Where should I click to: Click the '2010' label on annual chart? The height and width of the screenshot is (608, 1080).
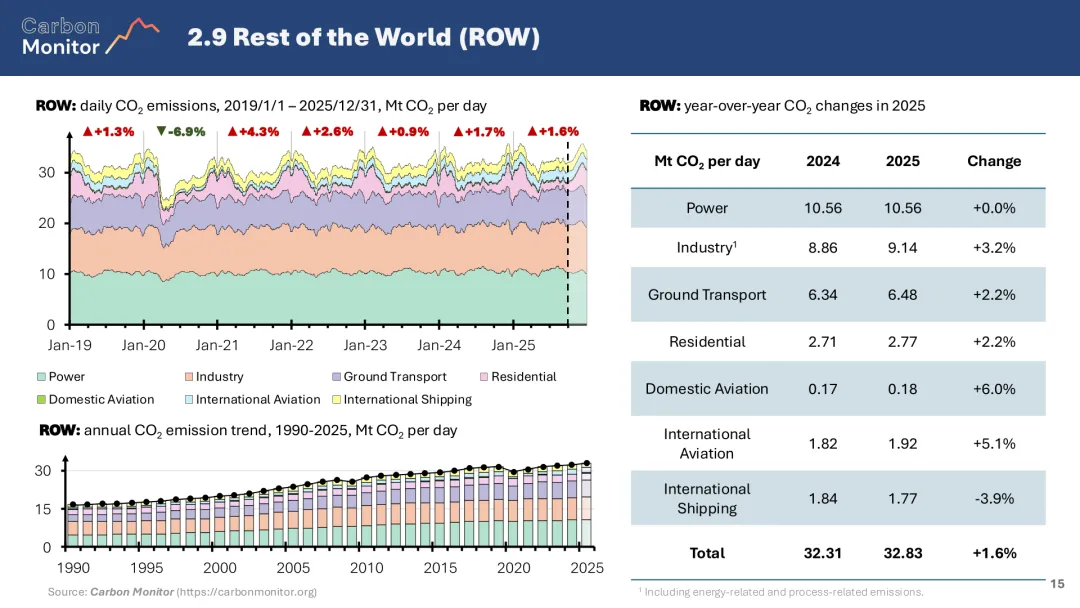pyautogui.click(x=366, y=568)
